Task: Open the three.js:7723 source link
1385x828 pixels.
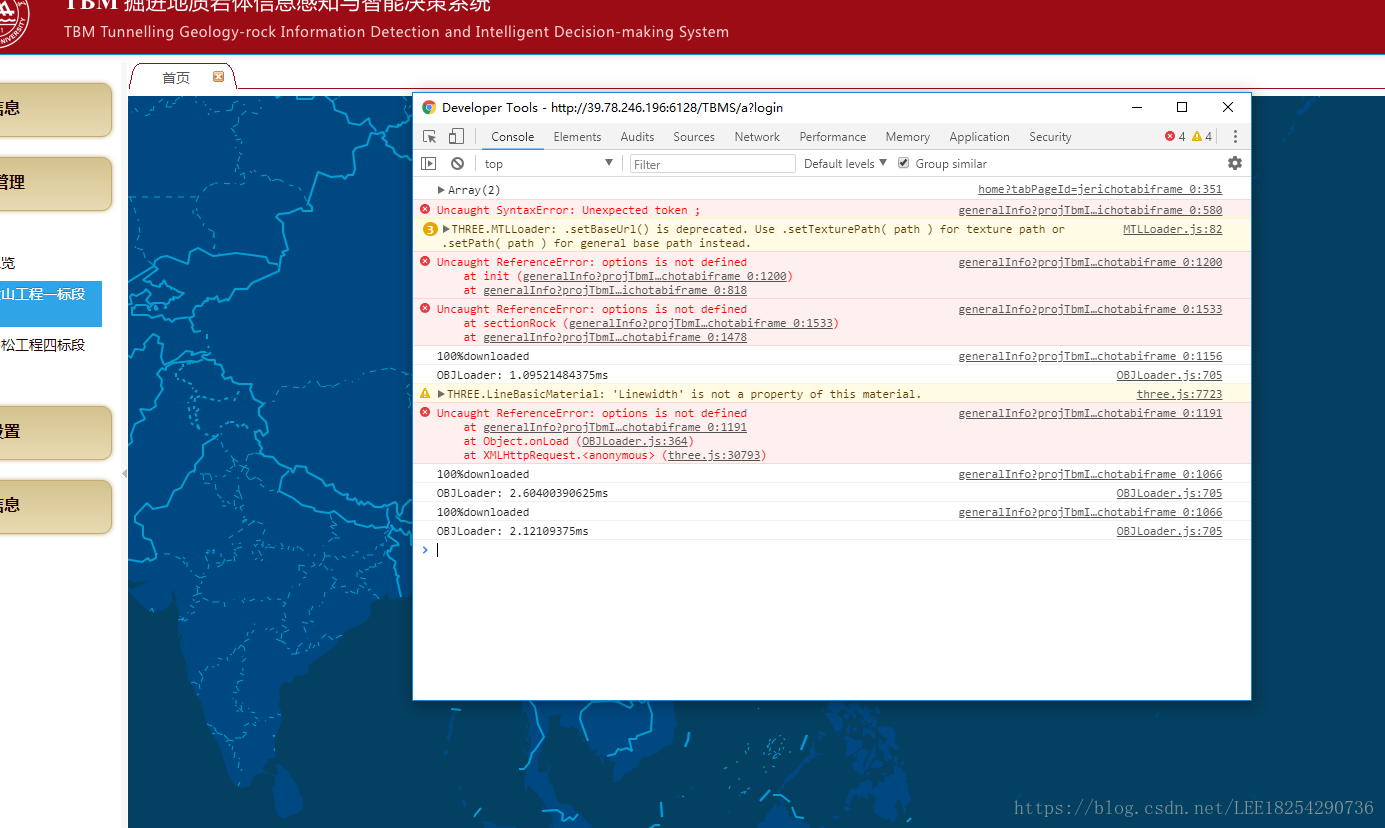Action: tap(1179, 394)
